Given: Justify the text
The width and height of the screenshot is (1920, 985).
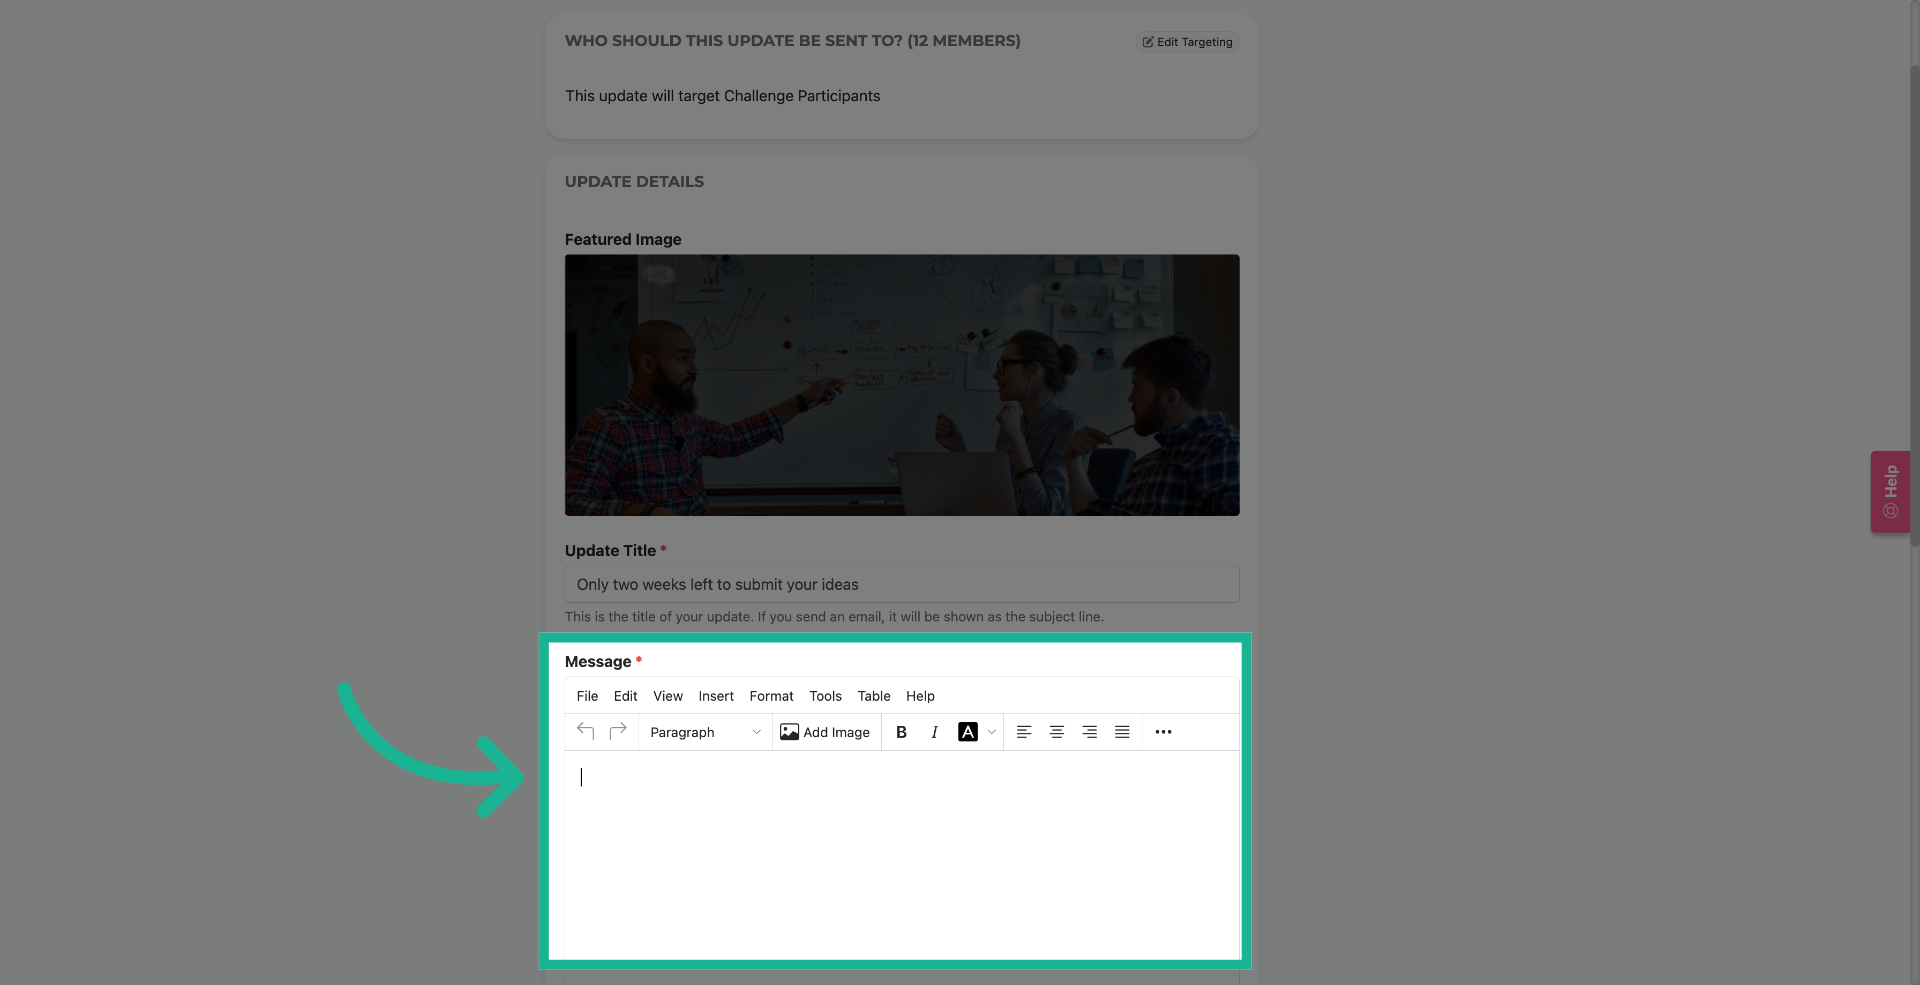Looking at the screenshot, I should click(1122, 732).
